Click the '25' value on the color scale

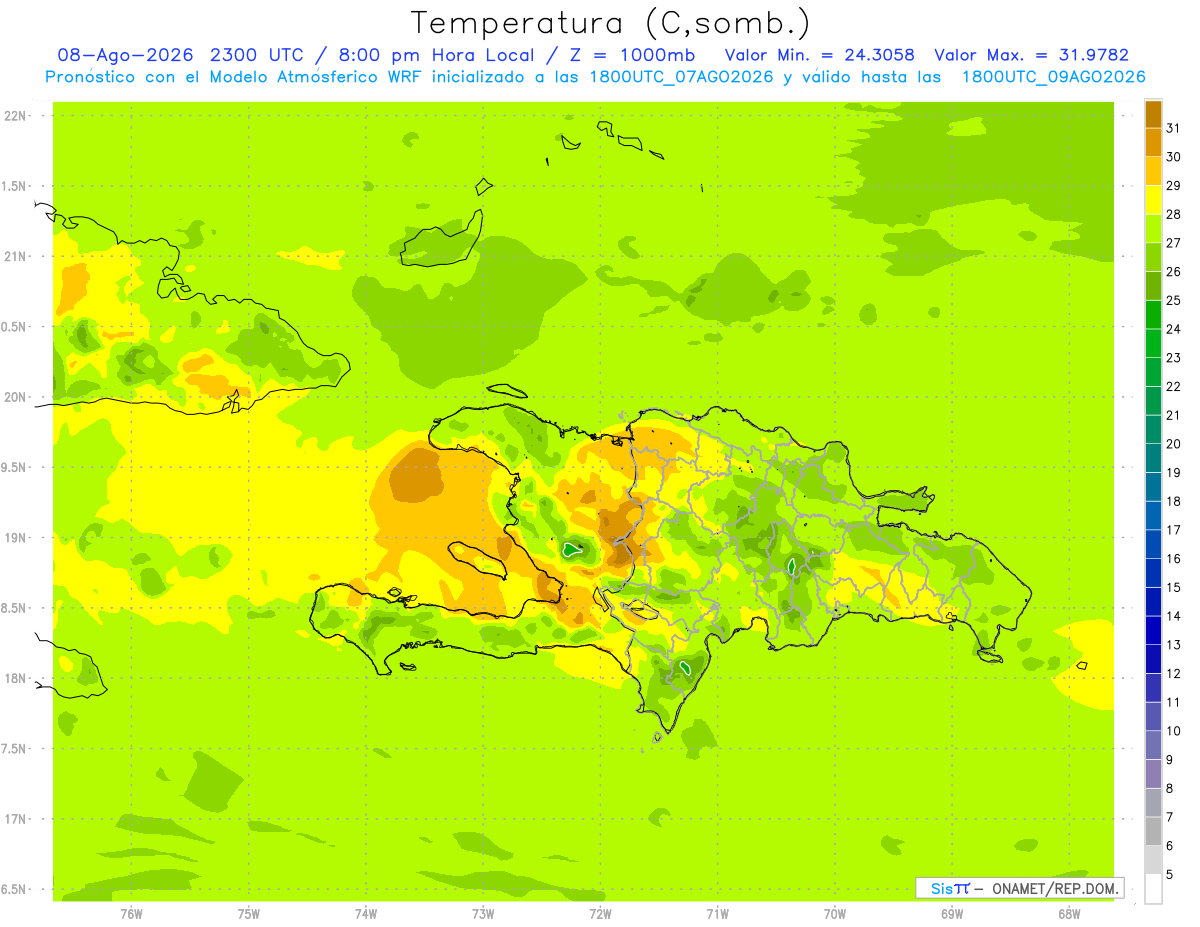(x=1174, y=300)
